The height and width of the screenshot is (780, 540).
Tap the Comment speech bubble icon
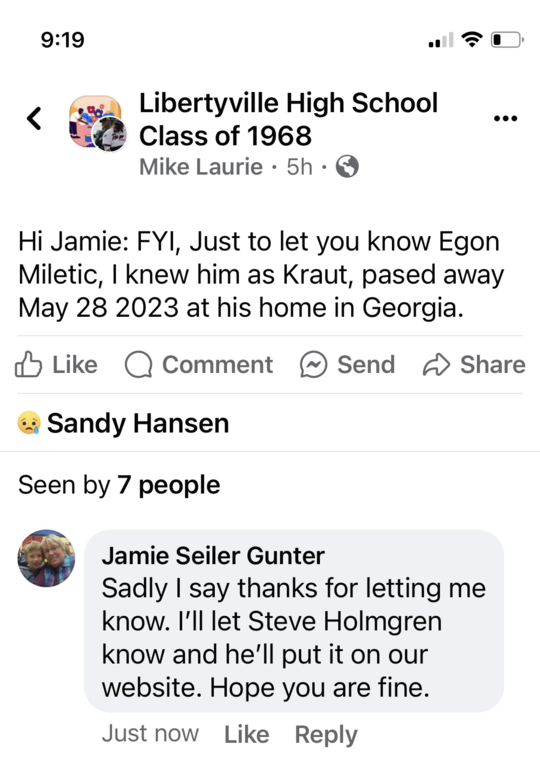(138, 365)
